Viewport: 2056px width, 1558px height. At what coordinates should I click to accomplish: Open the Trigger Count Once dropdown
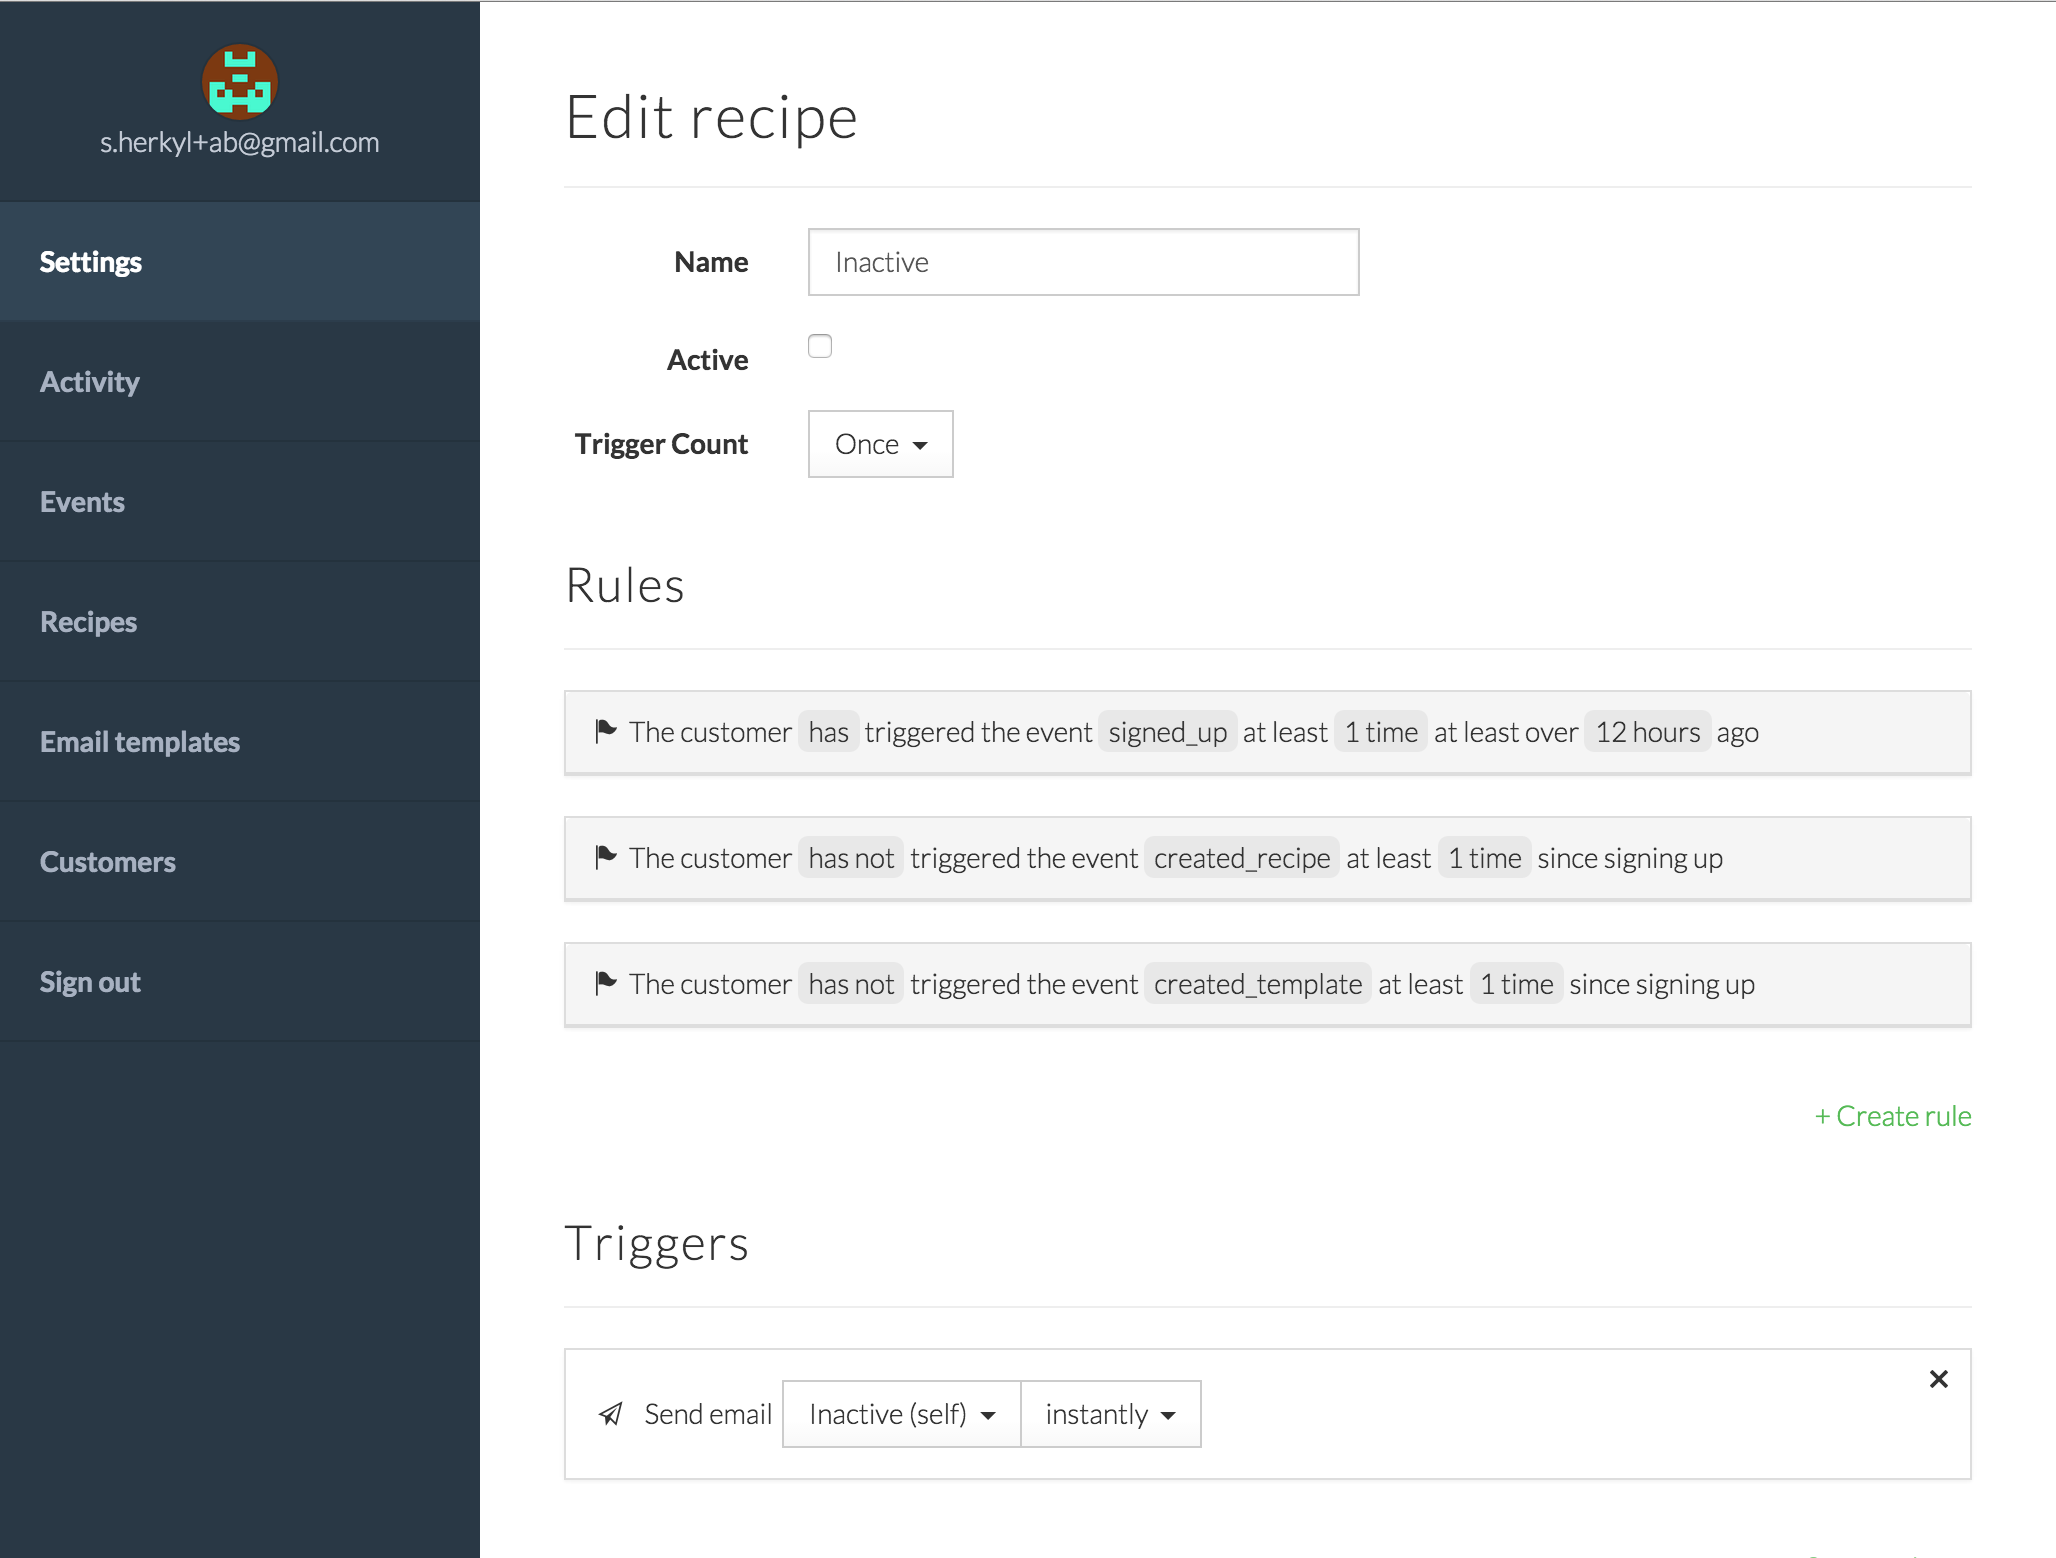(880, 444)
